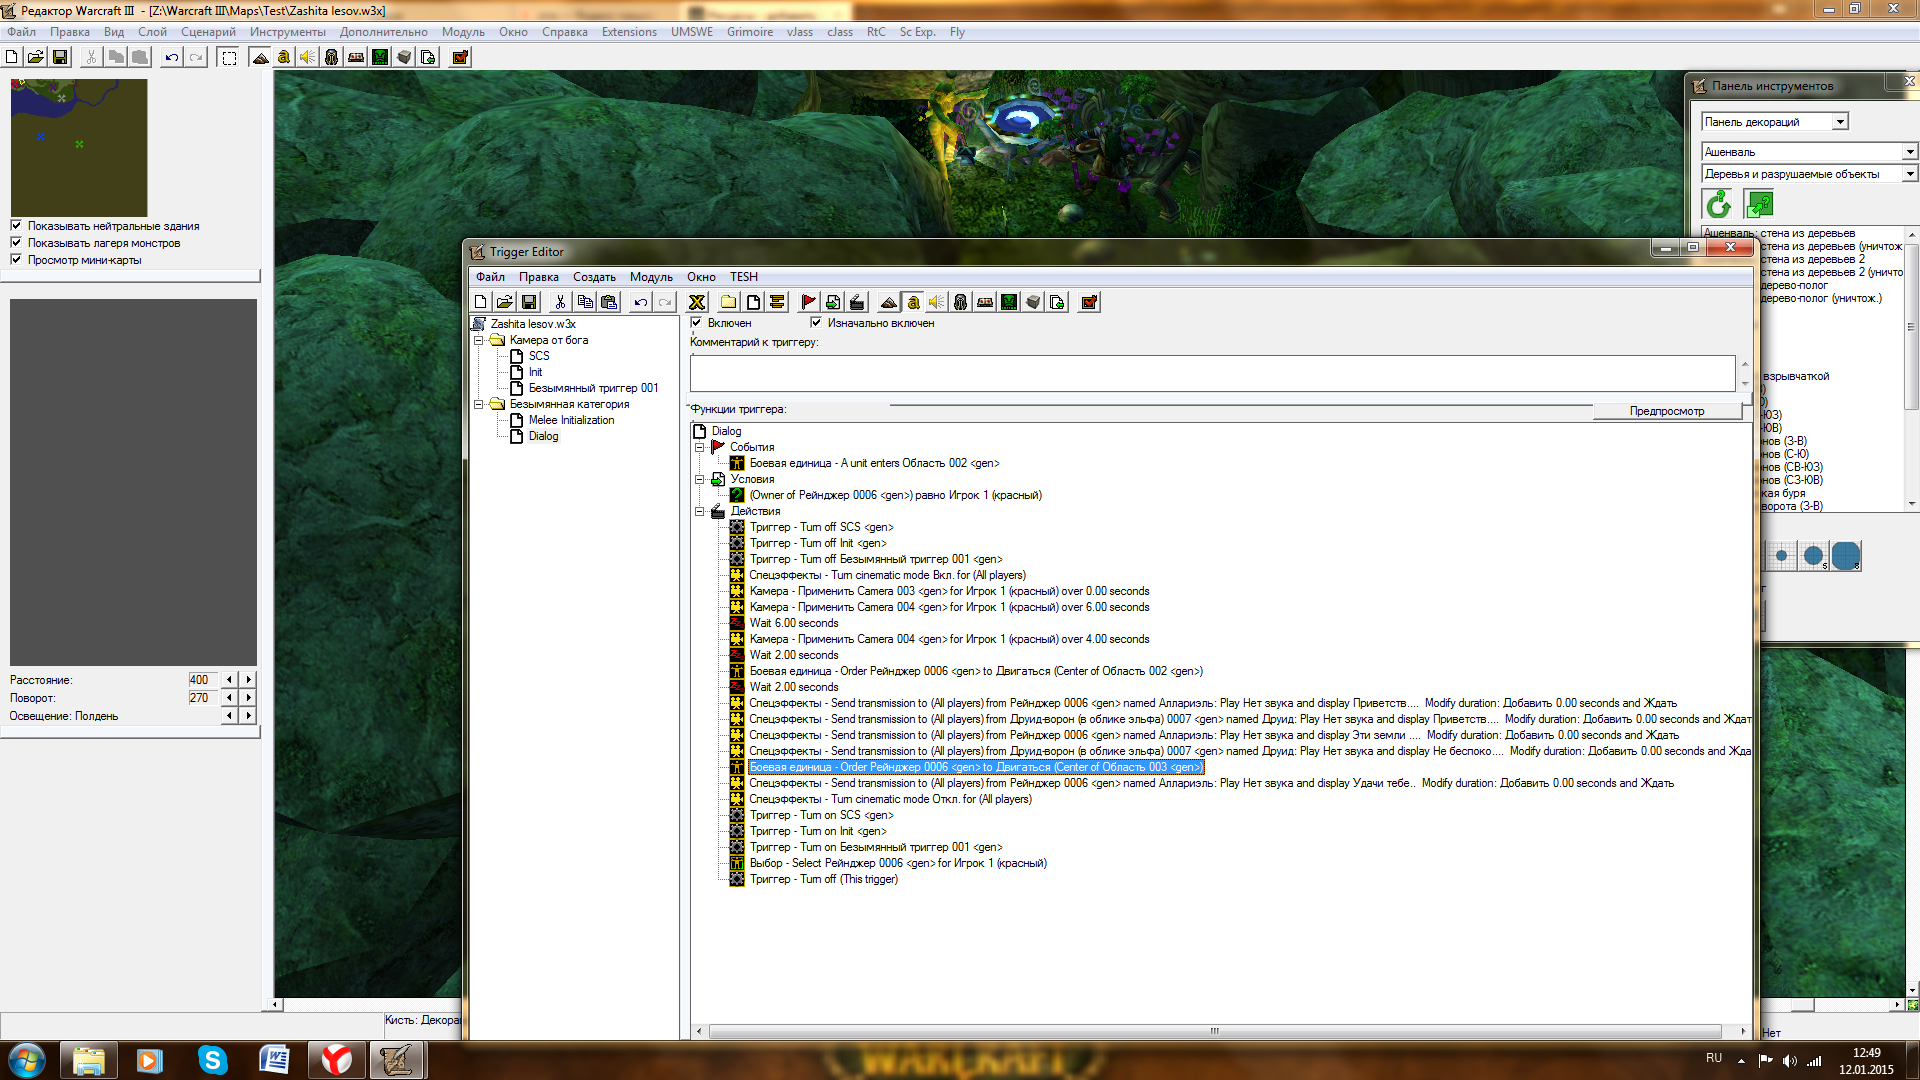Paste icon in Trigger Editor toolbar
Viewport: 1920px width, 1080px height.
[x=609, y=302]
